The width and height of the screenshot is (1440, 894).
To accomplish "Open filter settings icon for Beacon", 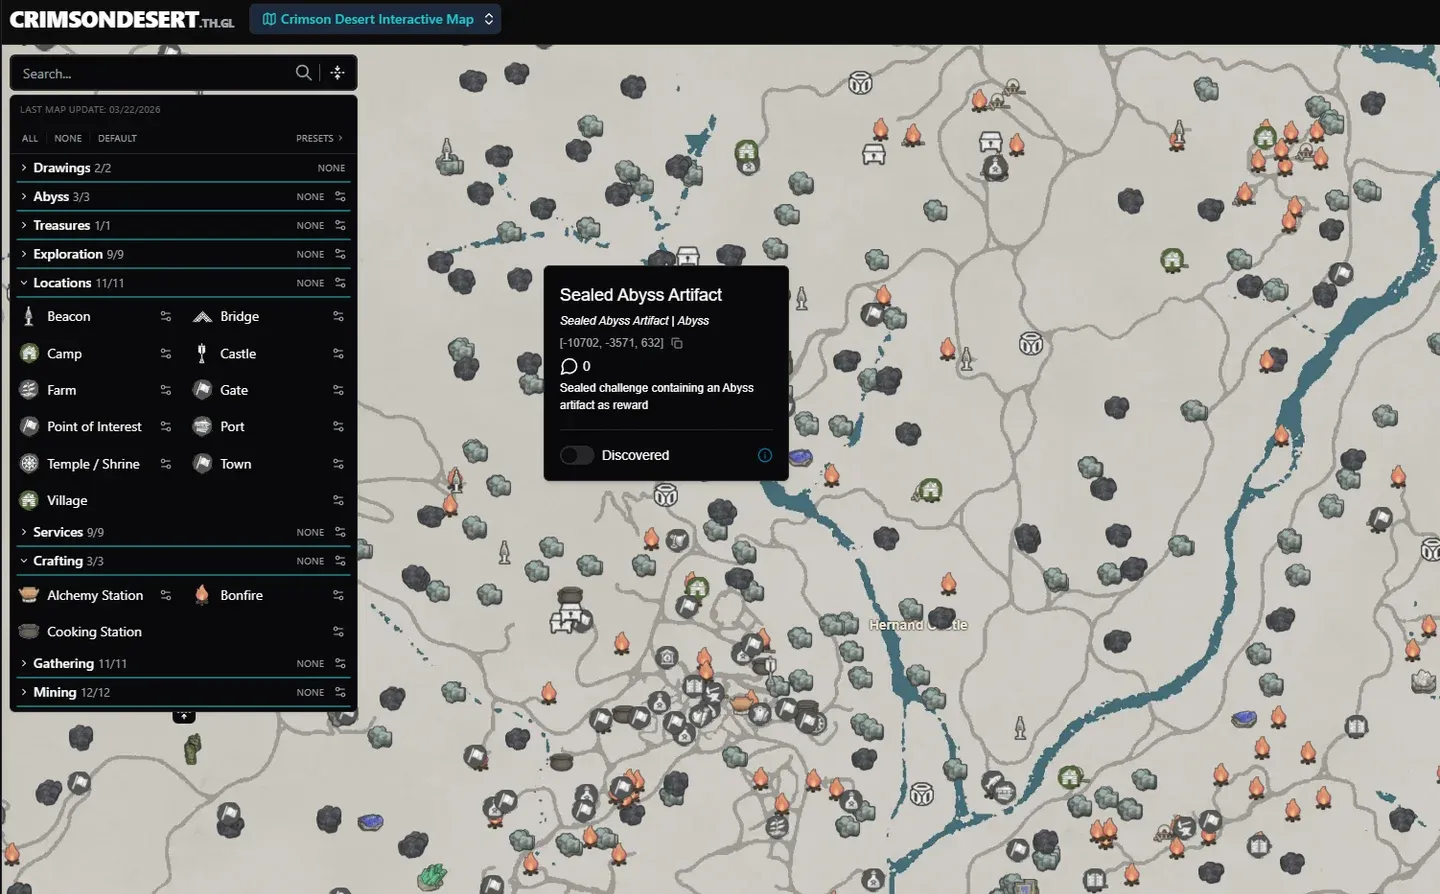I will (x=166, y=317).
